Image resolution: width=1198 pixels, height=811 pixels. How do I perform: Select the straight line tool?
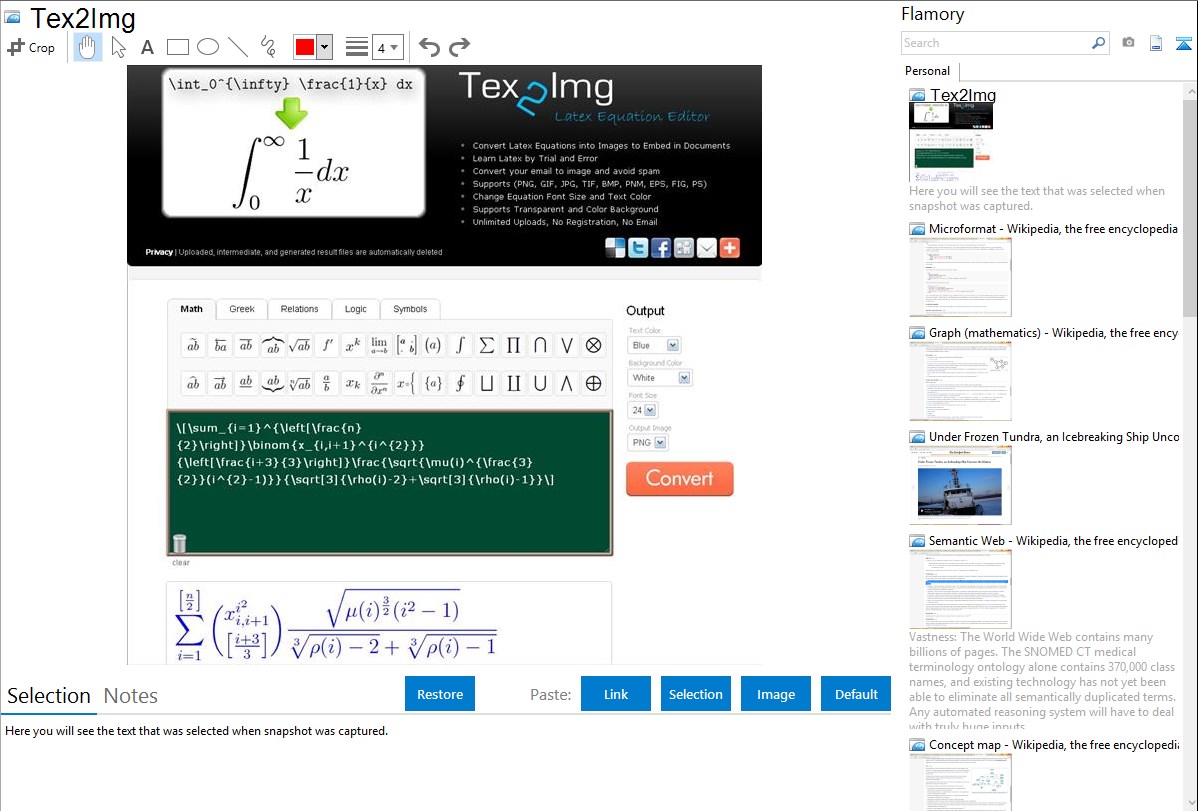coord(238,47)
